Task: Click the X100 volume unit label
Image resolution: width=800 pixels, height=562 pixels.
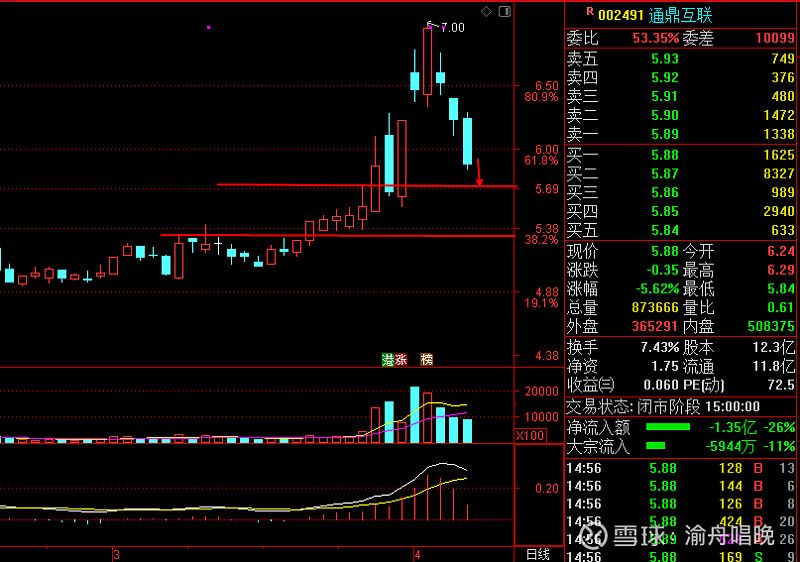Action: click(x=530, y=436)
